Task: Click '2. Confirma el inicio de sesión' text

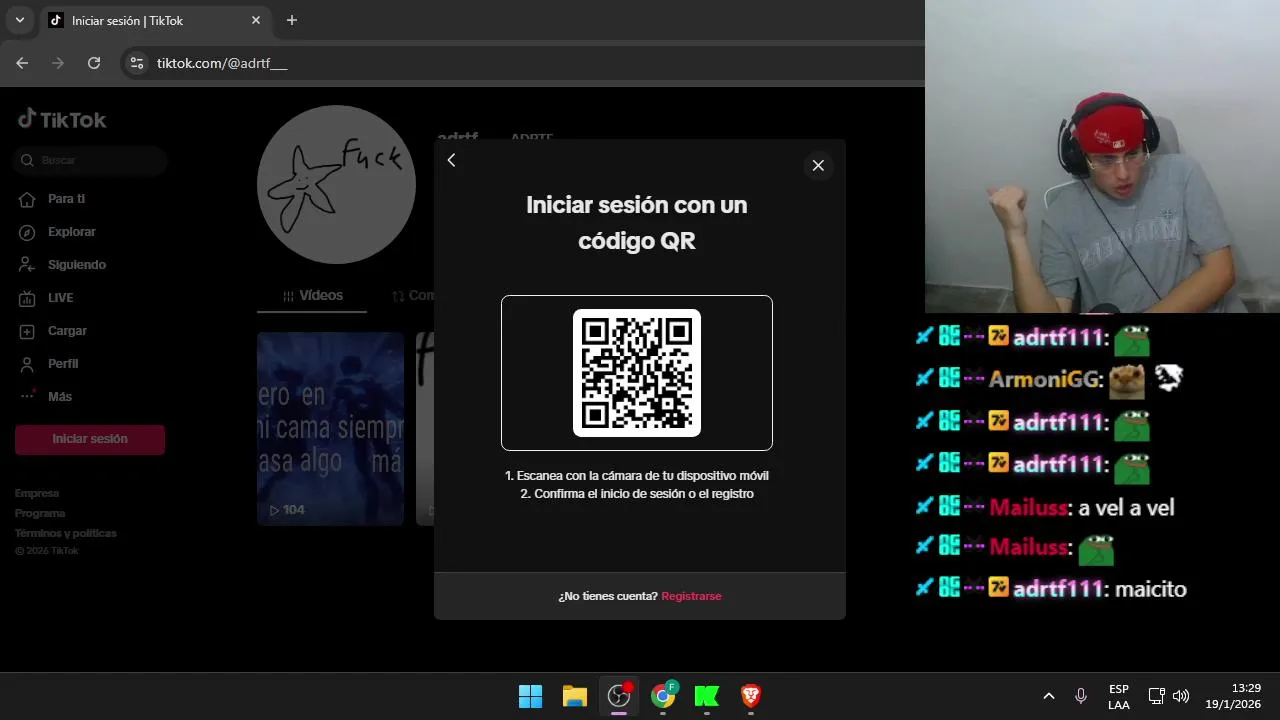Action: (637, 494)
